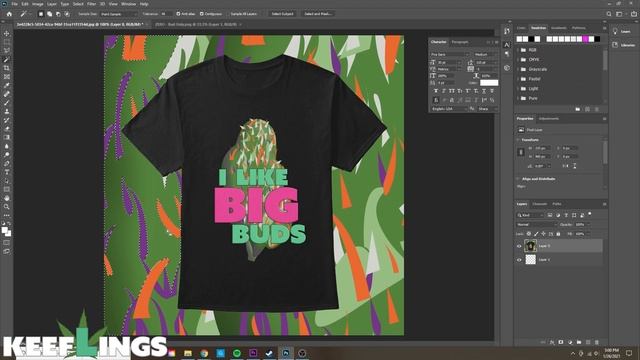Screen dimensions: 640x360
Task: Open the Sample Size dropdown
Action: pyautogui.click(x=119, y=14)
